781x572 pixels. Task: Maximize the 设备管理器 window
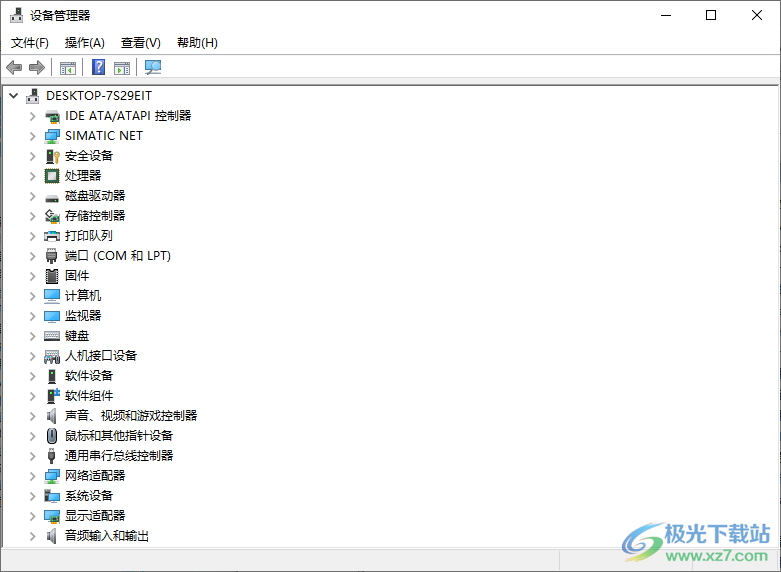[711, 15]
